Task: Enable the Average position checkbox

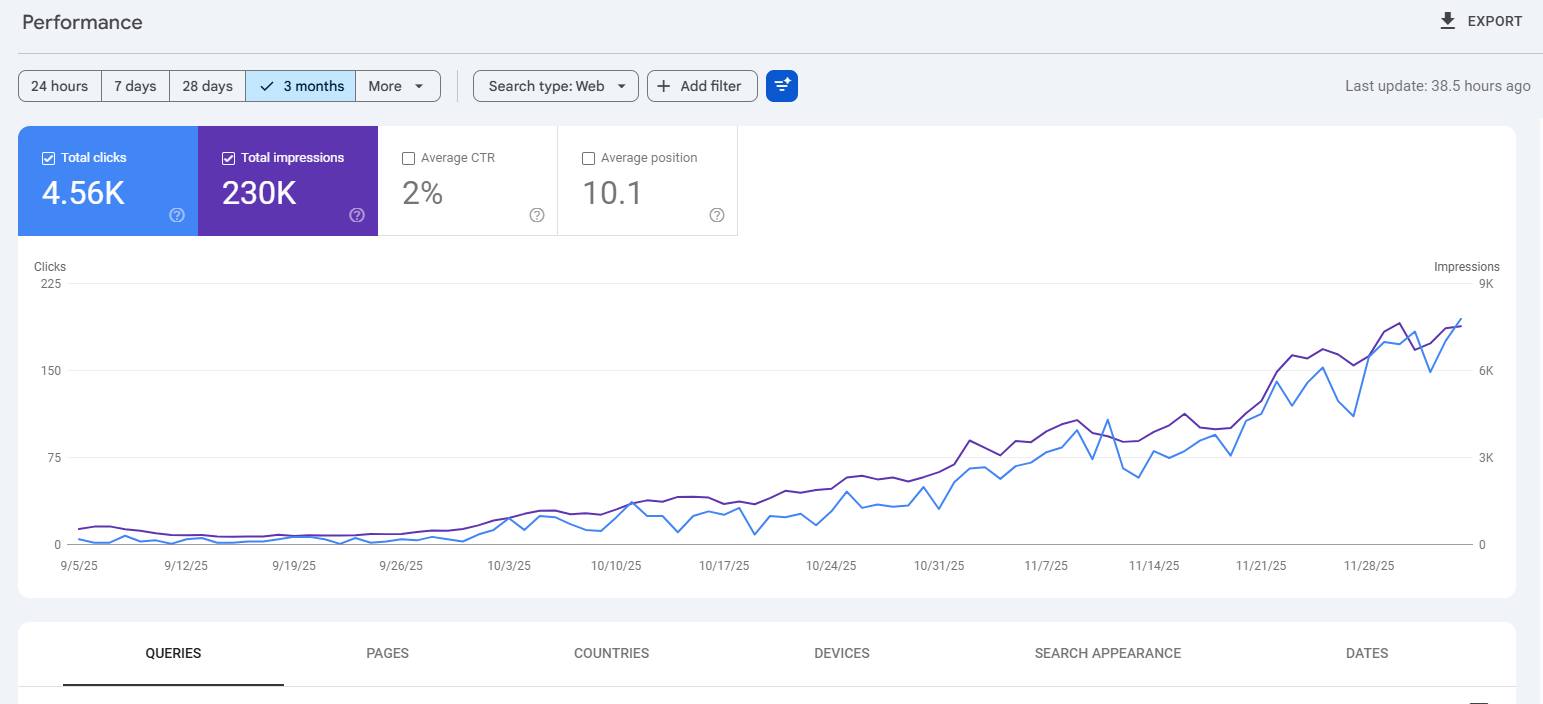Action: point(588,158)
